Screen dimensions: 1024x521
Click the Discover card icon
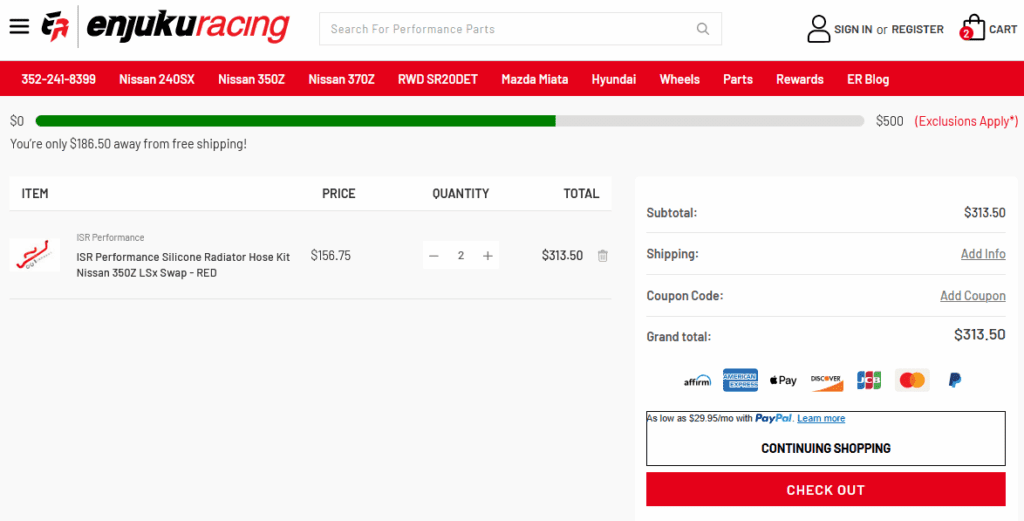(826, 382)
